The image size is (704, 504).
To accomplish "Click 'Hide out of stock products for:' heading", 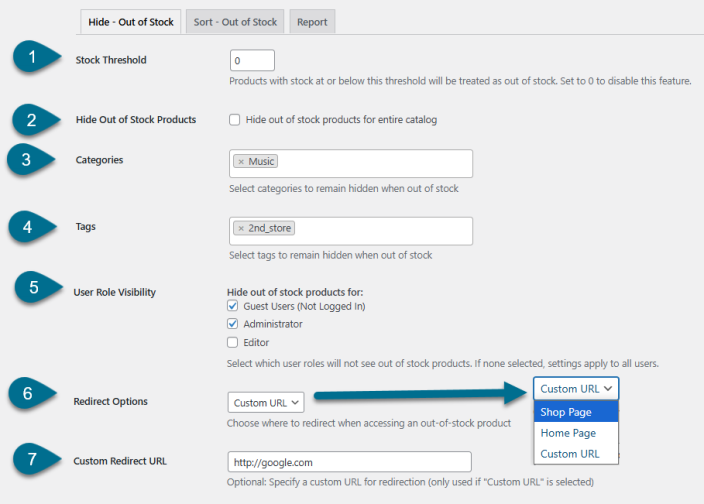I will point(295,292).
